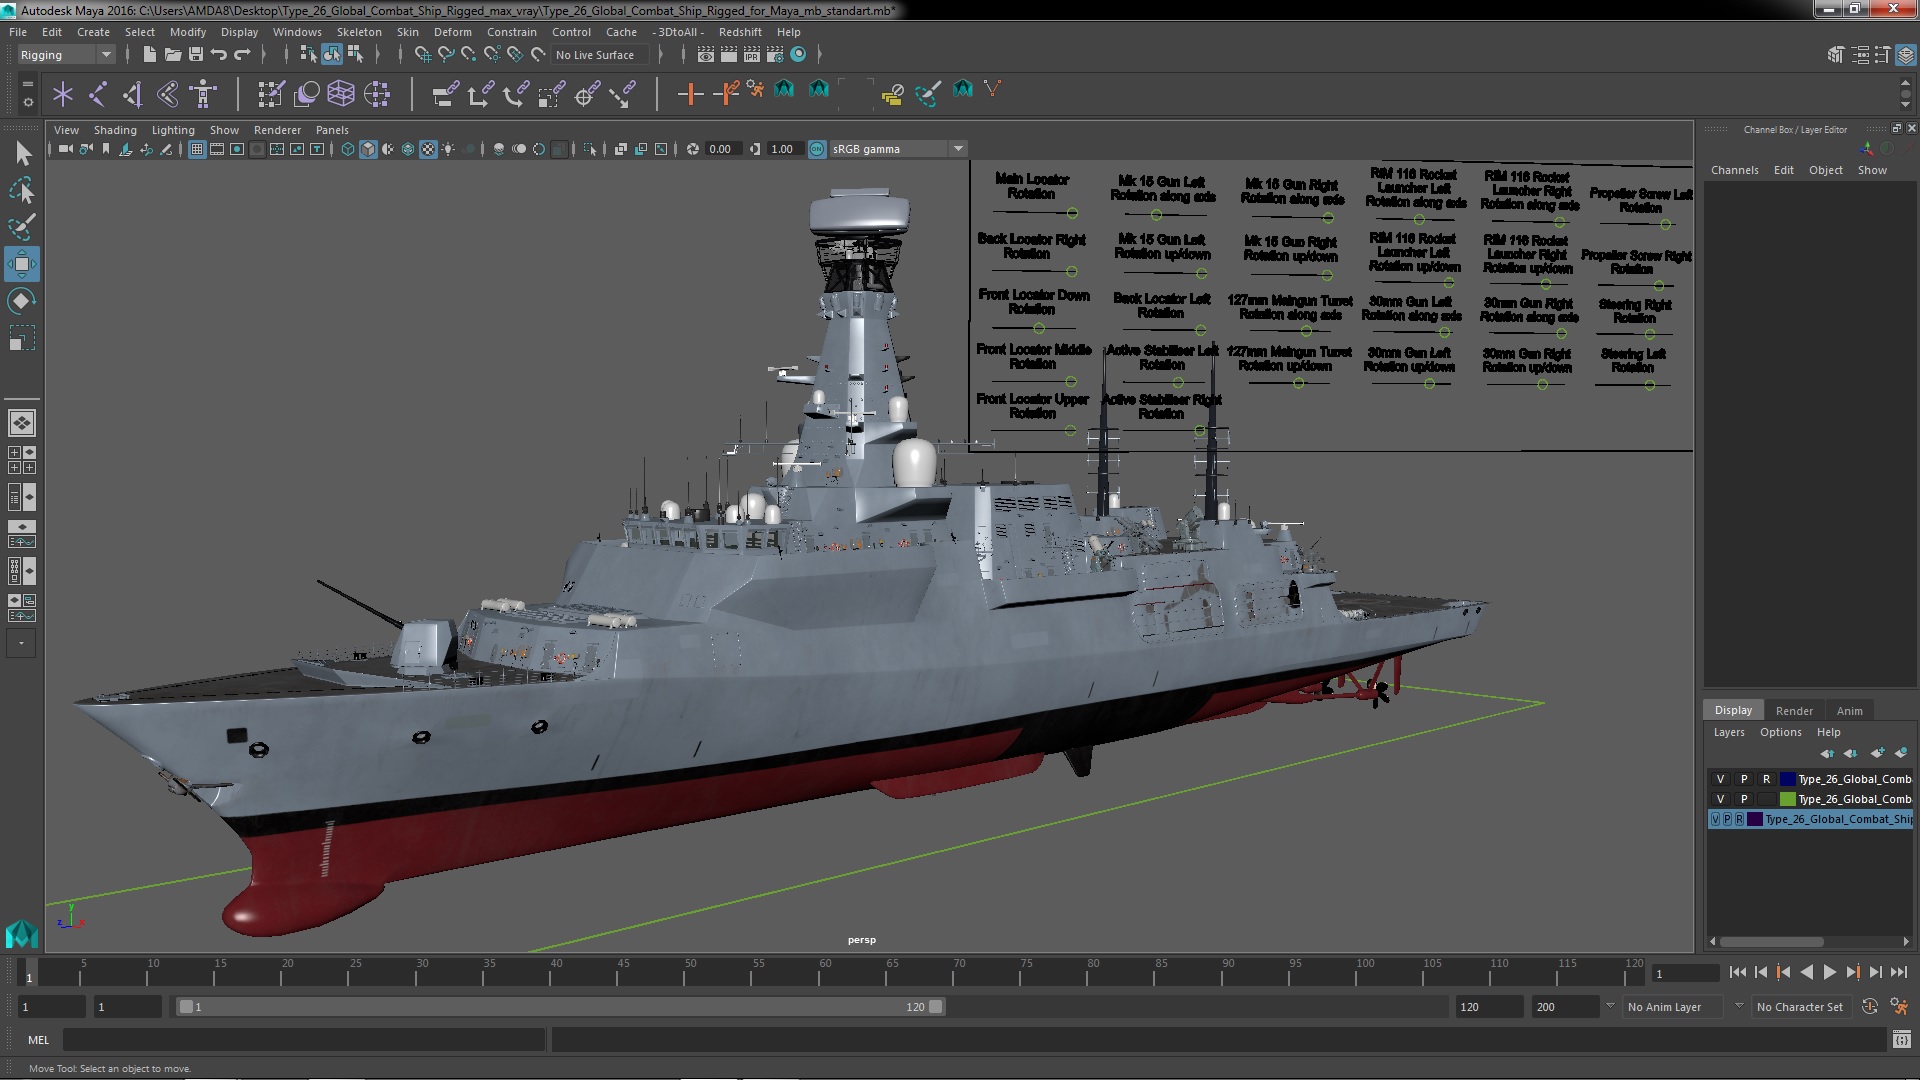Toggle viewport grid display icon
Viewport: 1920px width, 1080px height.
(197, 149)
